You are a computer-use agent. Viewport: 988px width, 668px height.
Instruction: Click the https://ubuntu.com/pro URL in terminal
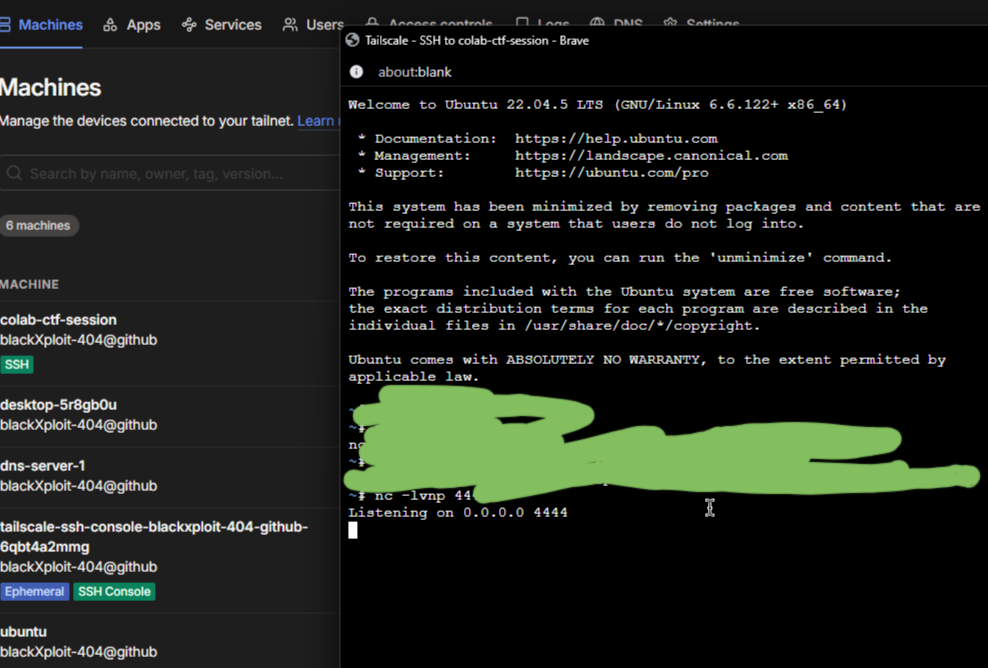(612, 173)
